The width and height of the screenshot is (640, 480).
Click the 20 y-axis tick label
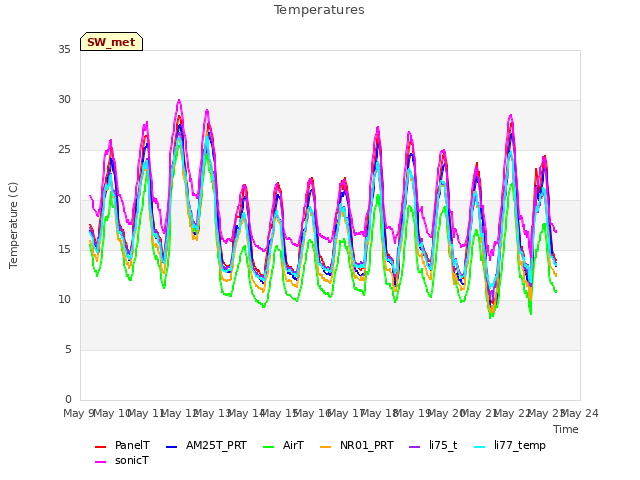(64, 199)
